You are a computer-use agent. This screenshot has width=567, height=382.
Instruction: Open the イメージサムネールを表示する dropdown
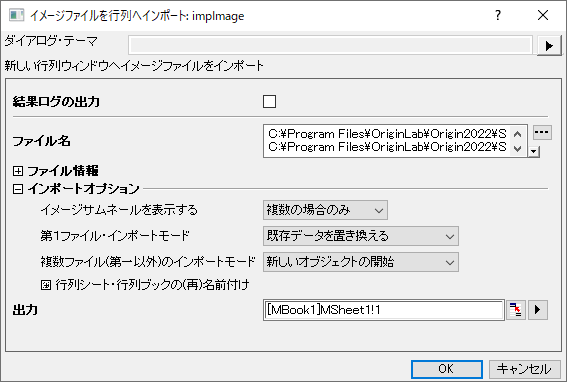coord(325,210)
